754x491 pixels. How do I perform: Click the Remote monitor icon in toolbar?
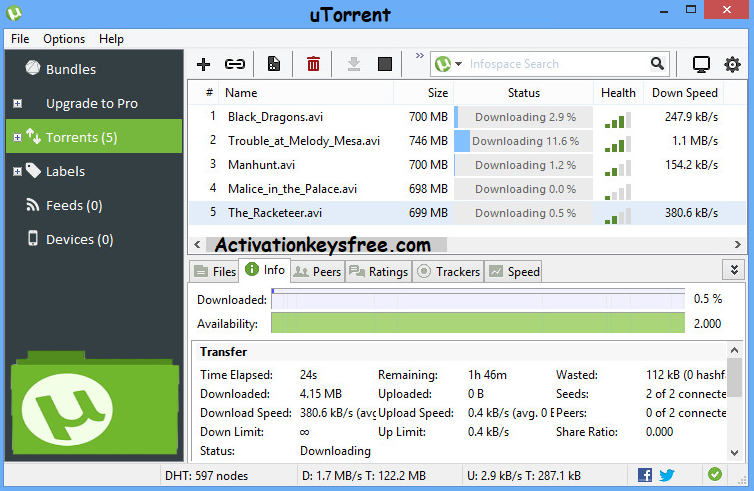(701, 64)
